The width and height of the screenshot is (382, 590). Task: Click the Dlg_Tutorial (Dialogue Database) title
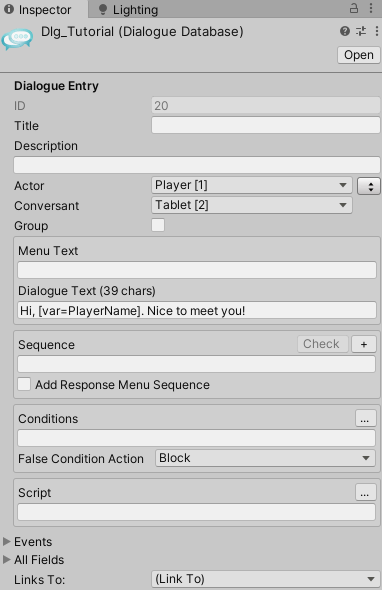click(142, 32)
